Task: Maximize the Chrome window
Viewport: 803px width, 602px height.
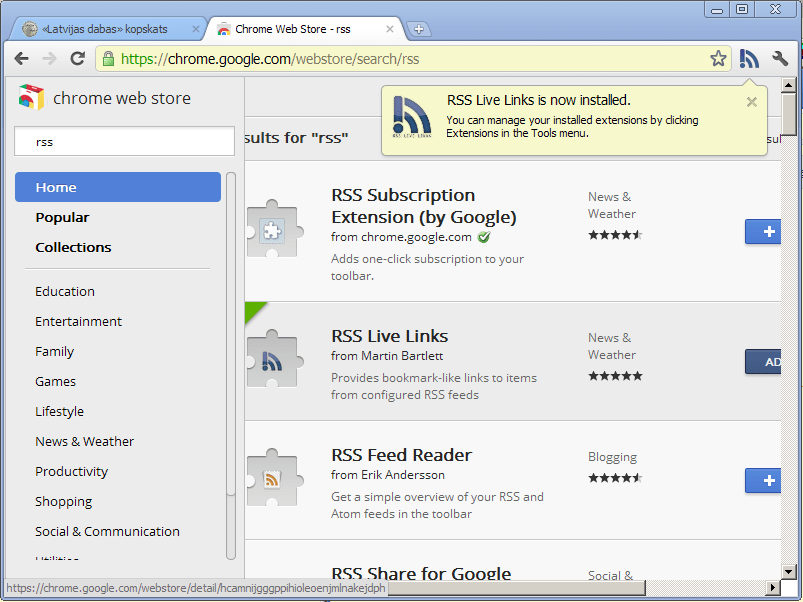Action: pyautogui.click(x=742, y=10)
